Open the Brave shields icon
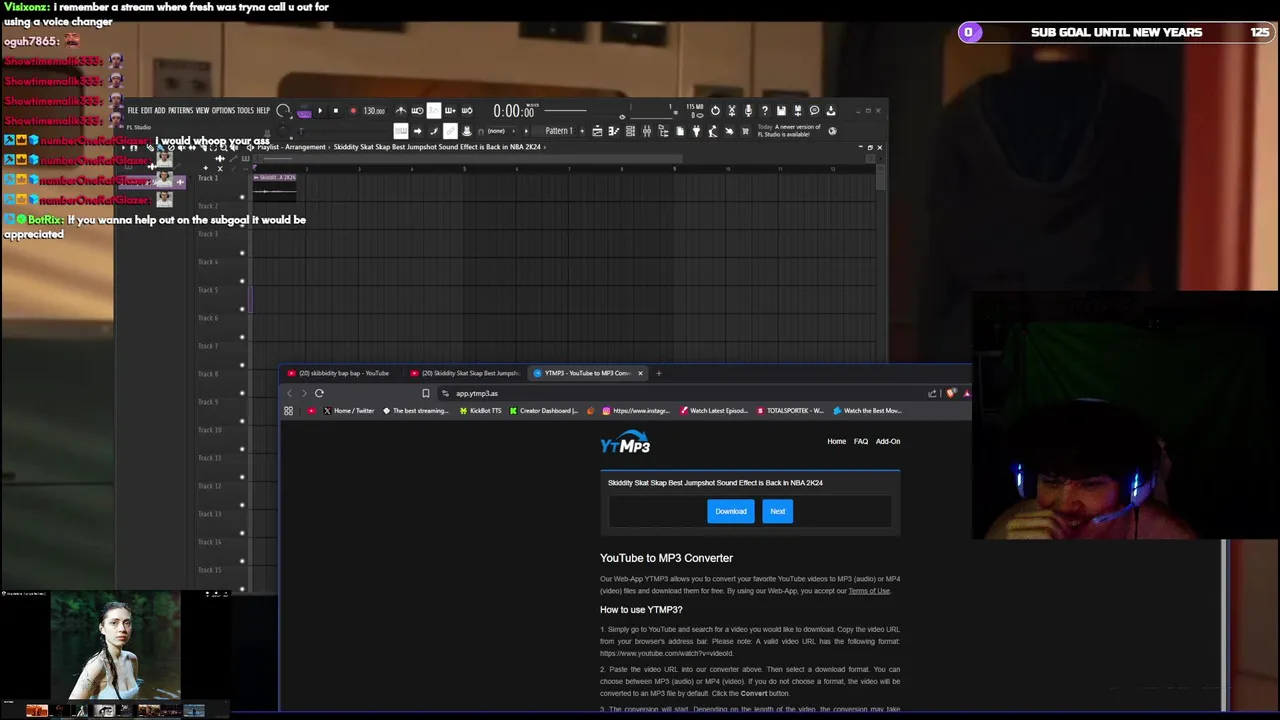 (x=950, y=393)
